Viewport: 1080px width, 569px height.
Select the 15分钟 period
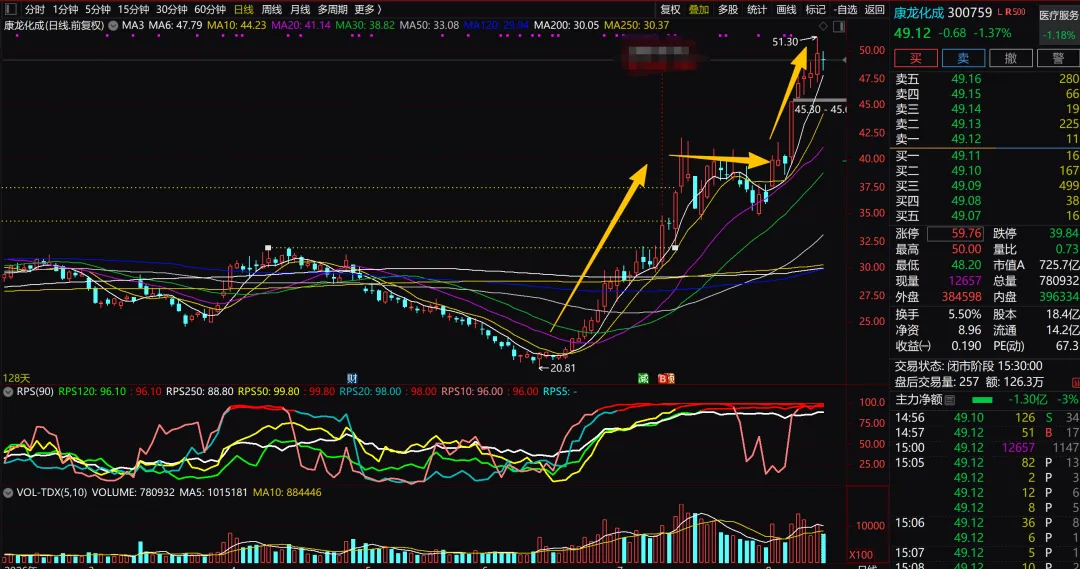(133, 10)
